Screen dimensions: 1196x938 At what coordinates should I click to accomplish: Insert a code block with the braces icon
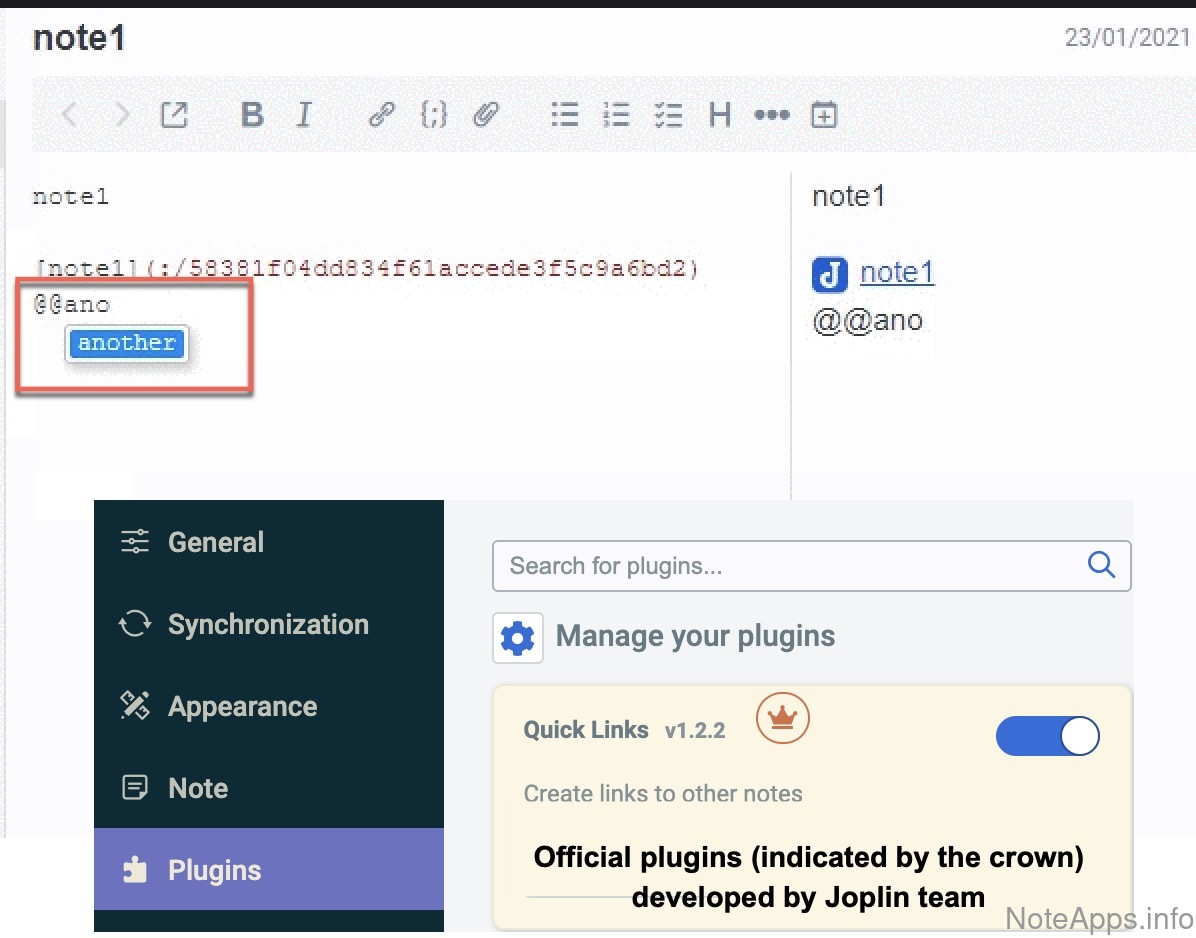[x=433, y=115]
